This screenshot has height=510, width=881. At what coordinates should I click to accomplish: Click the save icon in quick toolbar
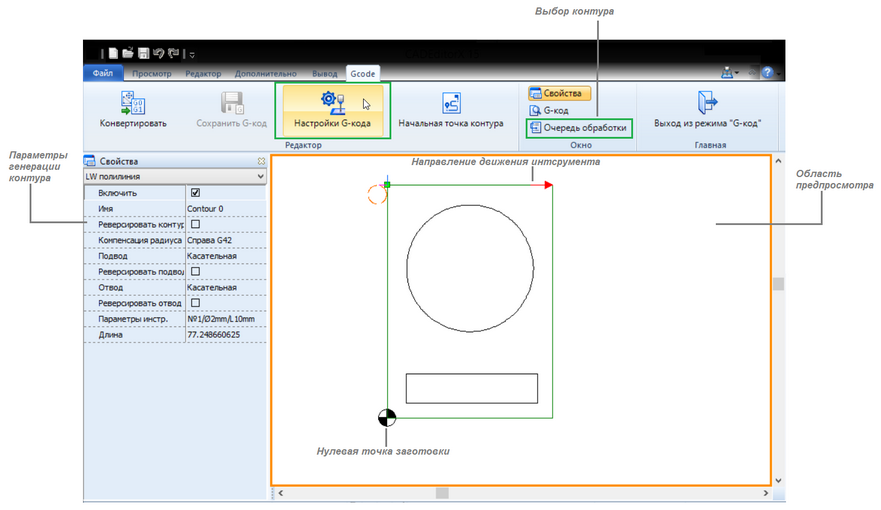[x=143, y=53]
